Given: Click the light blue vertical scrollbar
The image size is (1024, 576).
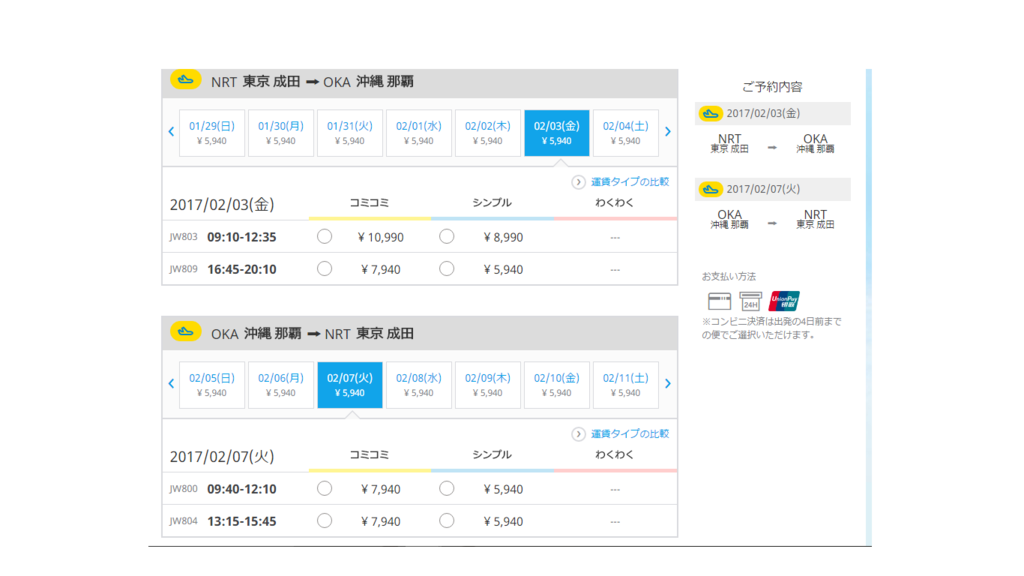Looking at the screenshot, I should (x=869, y=307).
